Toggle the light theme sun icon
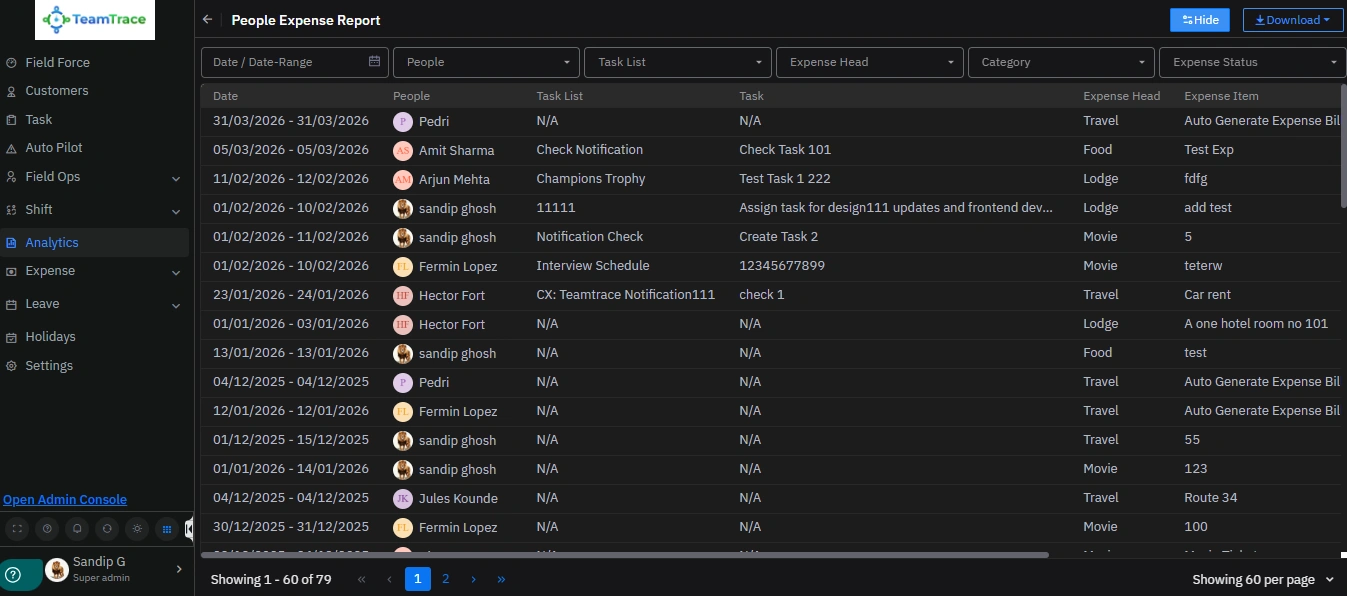Screen dimensions: 1347x596 tap(137, 528)
